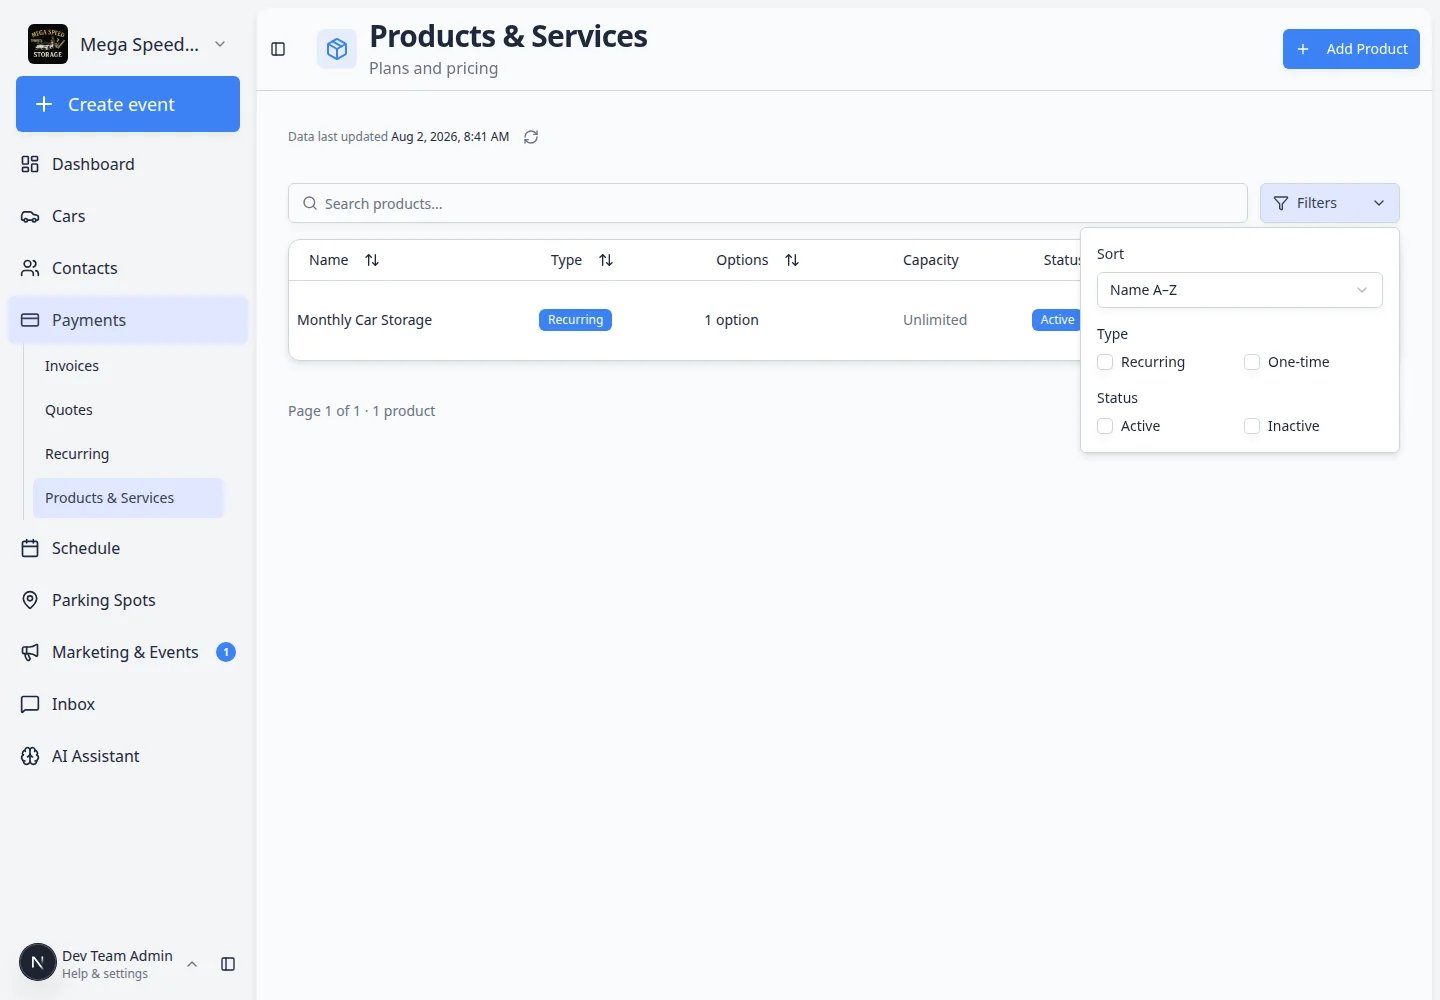Expand the Mega Speed workspace switcher chevron
1440x1000 pixels.
[x=220, y=44]
